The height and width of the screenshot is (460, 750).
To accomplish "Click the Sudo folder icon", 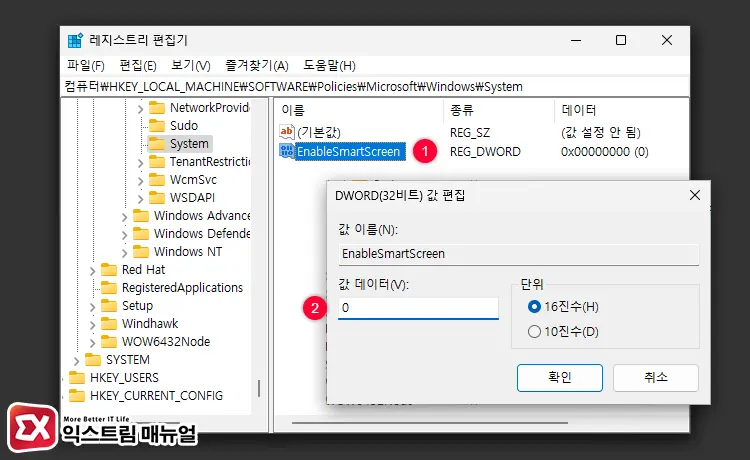I will coord(157,126).
